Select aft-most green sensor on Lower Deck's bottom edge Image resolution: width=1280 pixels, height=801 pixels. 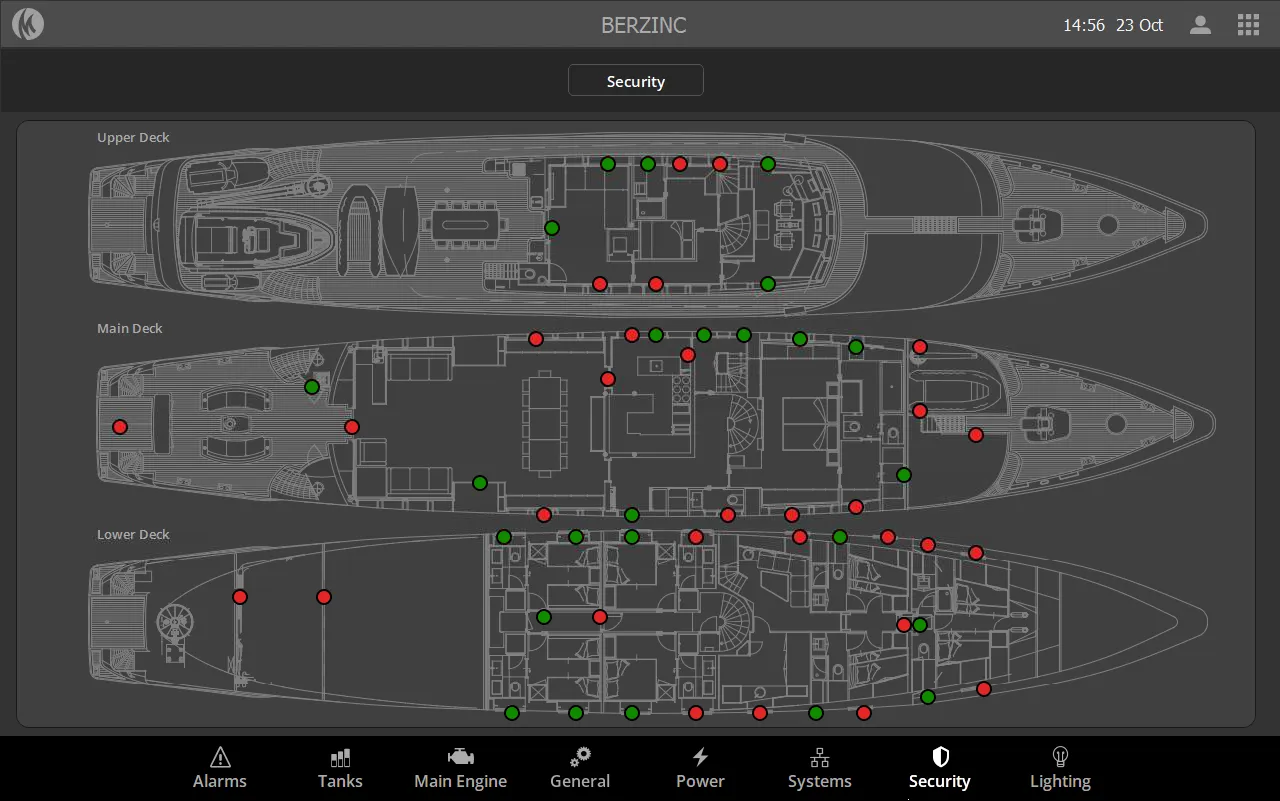[512, 713]
